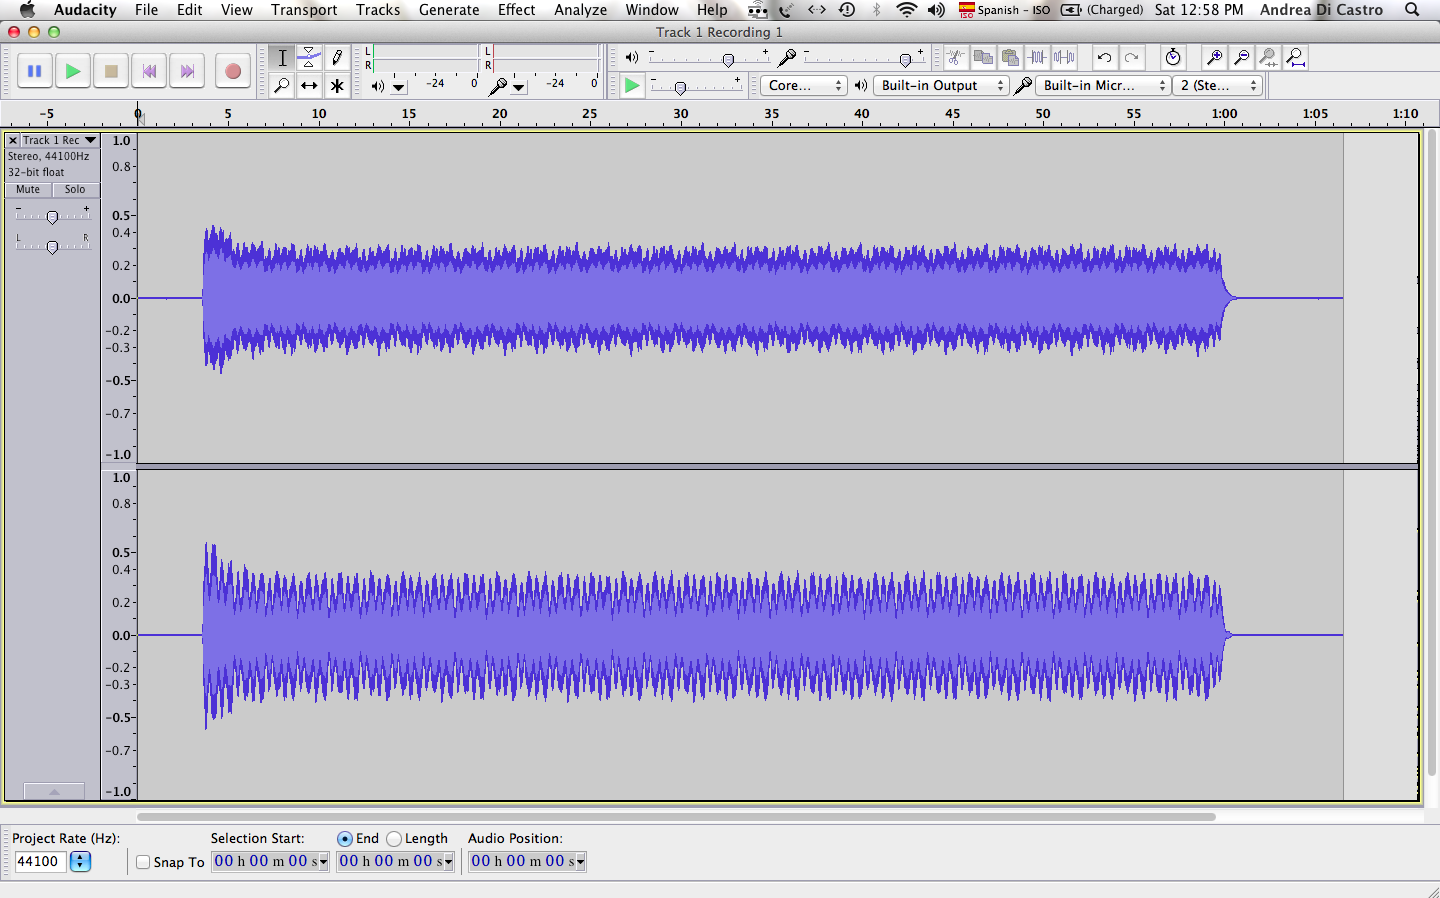Click the Redo arrow icon
This screenshot has width=1440, height=898.
(x=1131, y=58)
